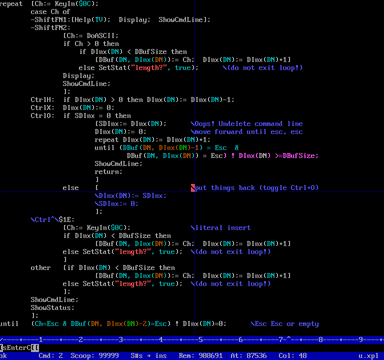Click ruler column mark 2
The width and height of the screenshot is (384, 360).
[x=81, y=340]
